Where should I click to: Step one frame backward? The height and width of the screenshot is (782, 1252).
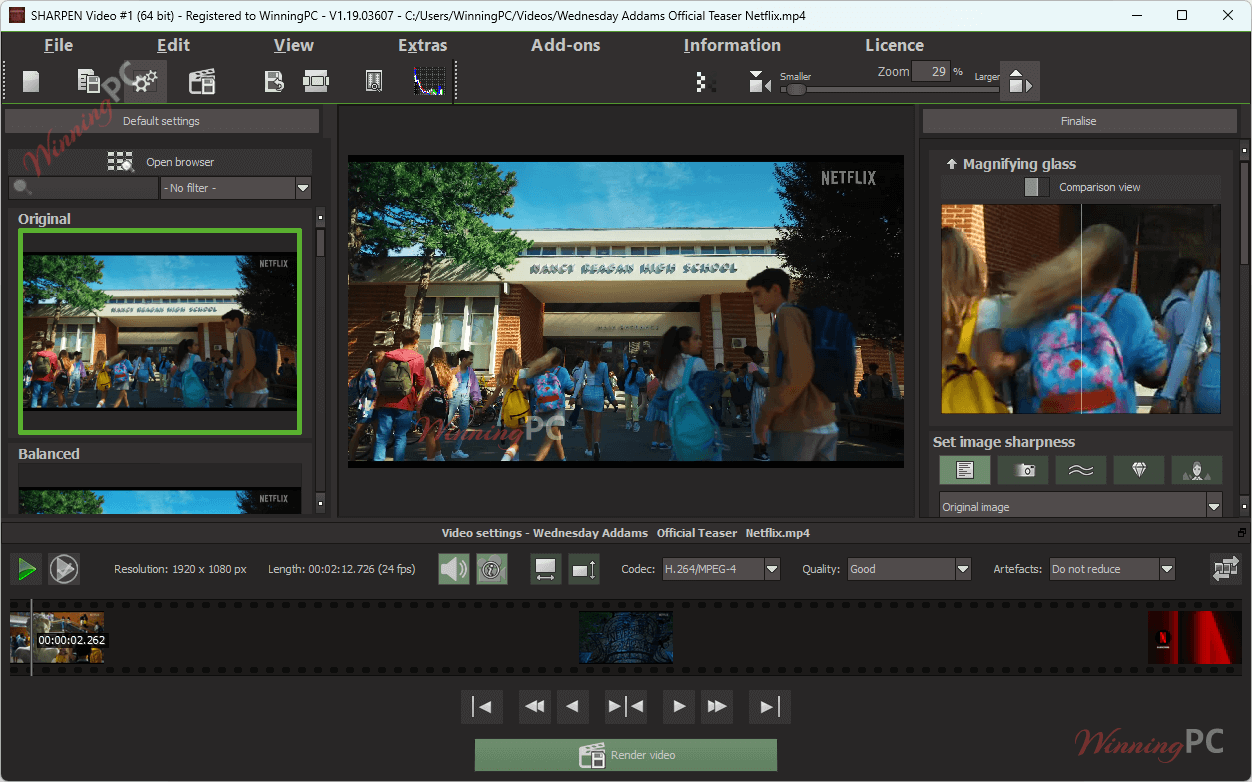(572, 707)
